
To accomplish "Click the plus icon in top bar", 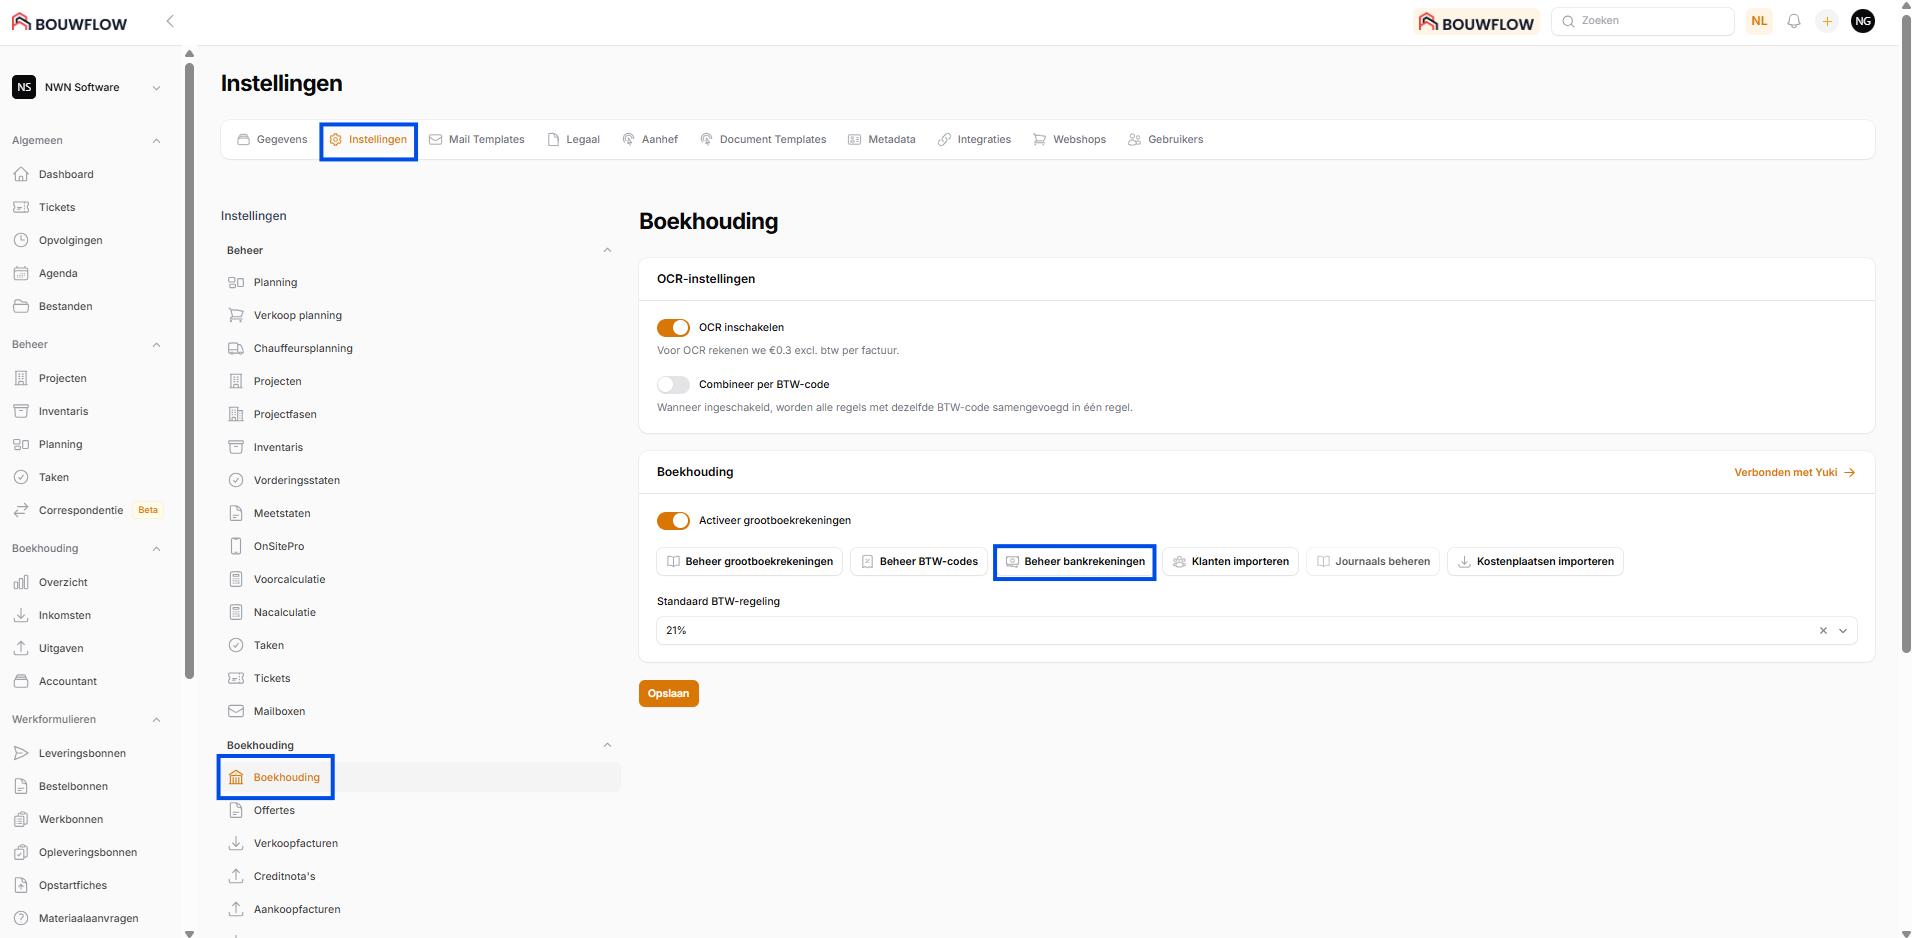I will 1827,21.
